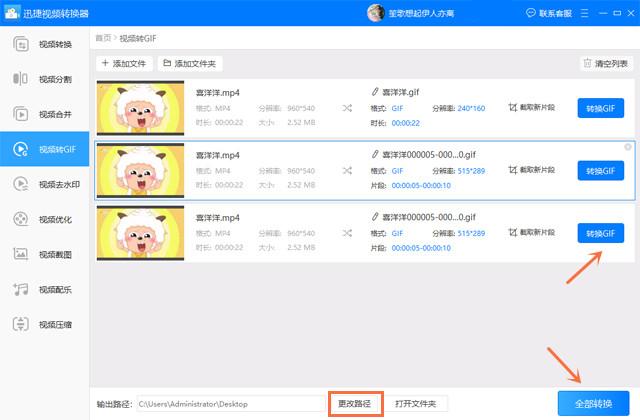Image resolution: width=640 pixels, height=420 pixels.
Task: Click the 视频配乐 music note icon
Action: [x=20, y=289]
